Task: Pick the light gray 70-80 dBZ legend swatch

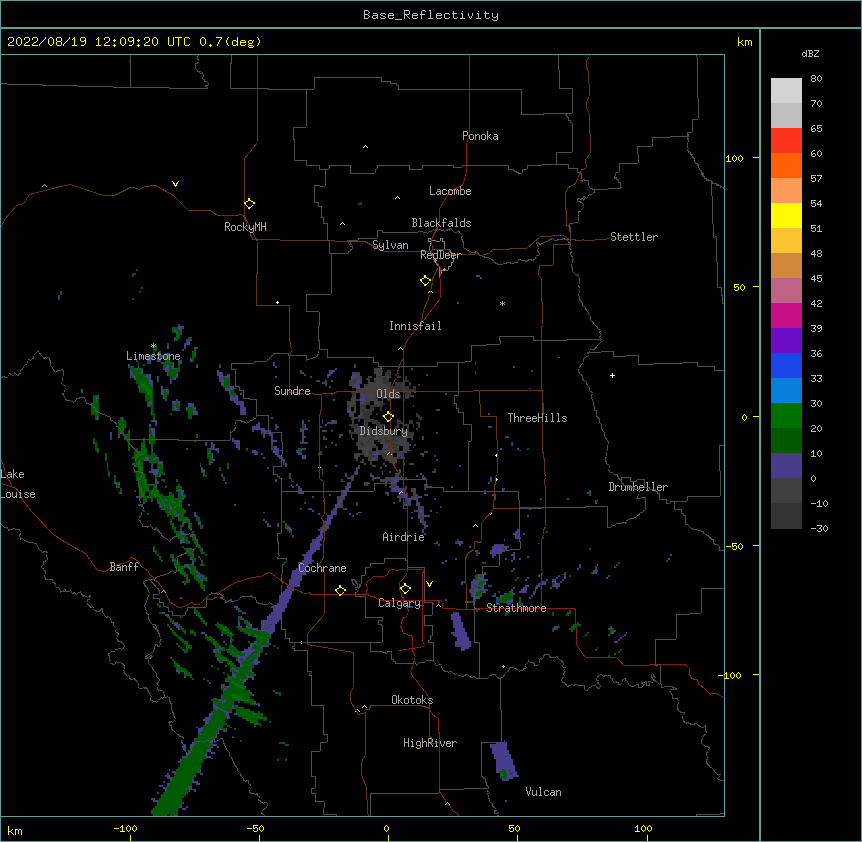Action: 786,91
